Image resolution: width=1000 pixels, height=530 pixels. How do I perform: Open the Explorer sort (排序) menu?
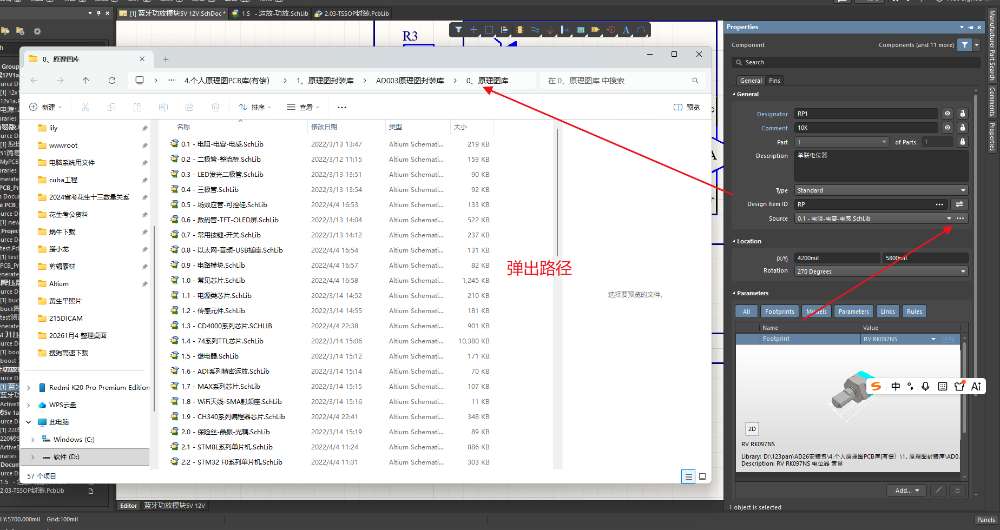pyautogui.click(x=254, y=107)
